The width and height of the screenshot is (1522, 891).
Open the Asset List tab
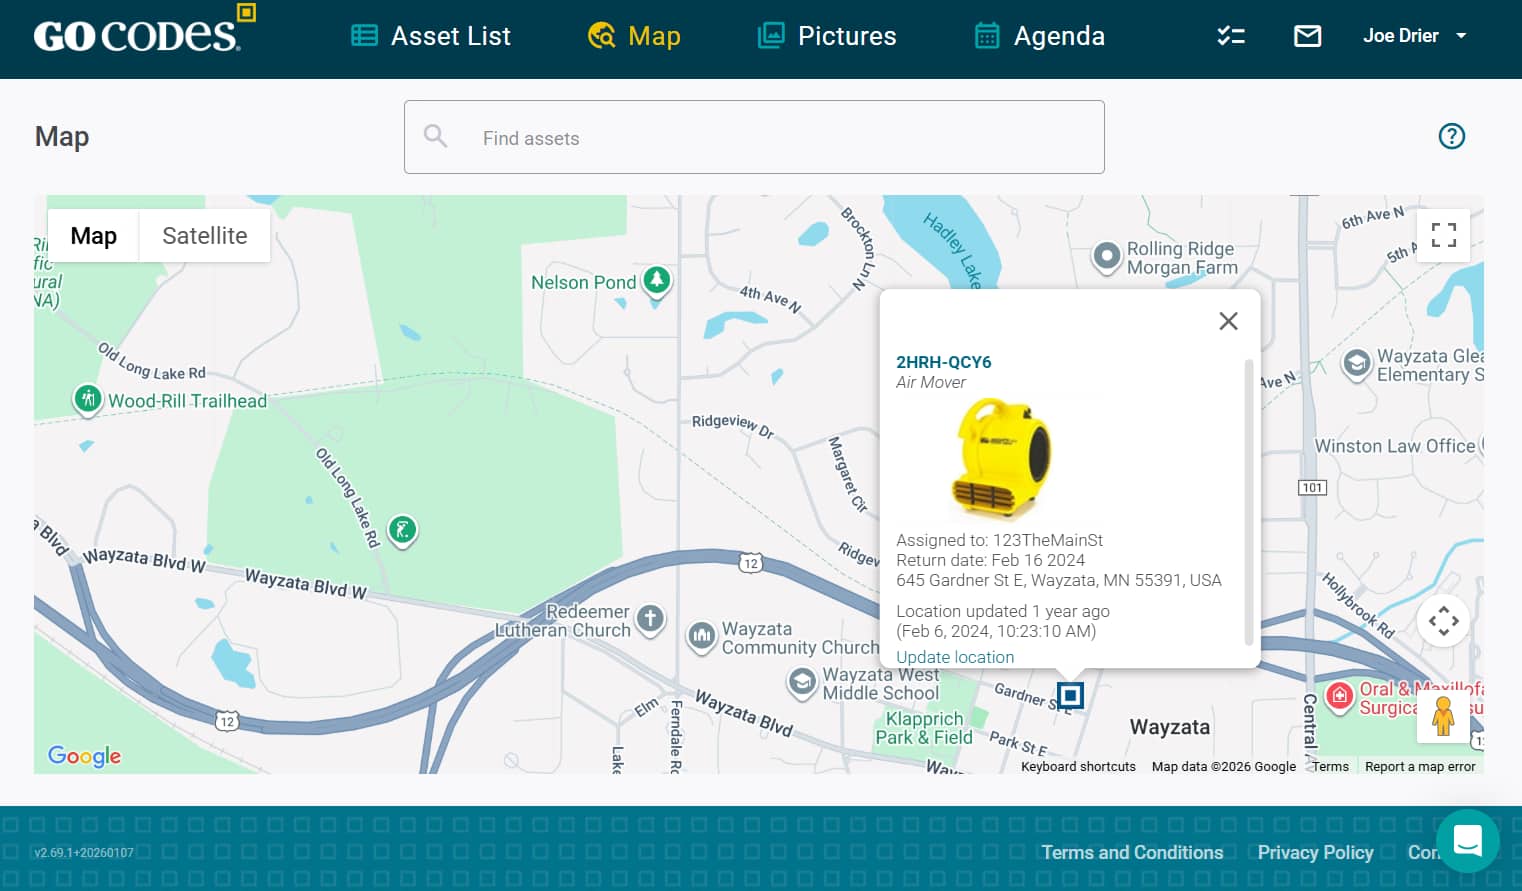(431, 36)
